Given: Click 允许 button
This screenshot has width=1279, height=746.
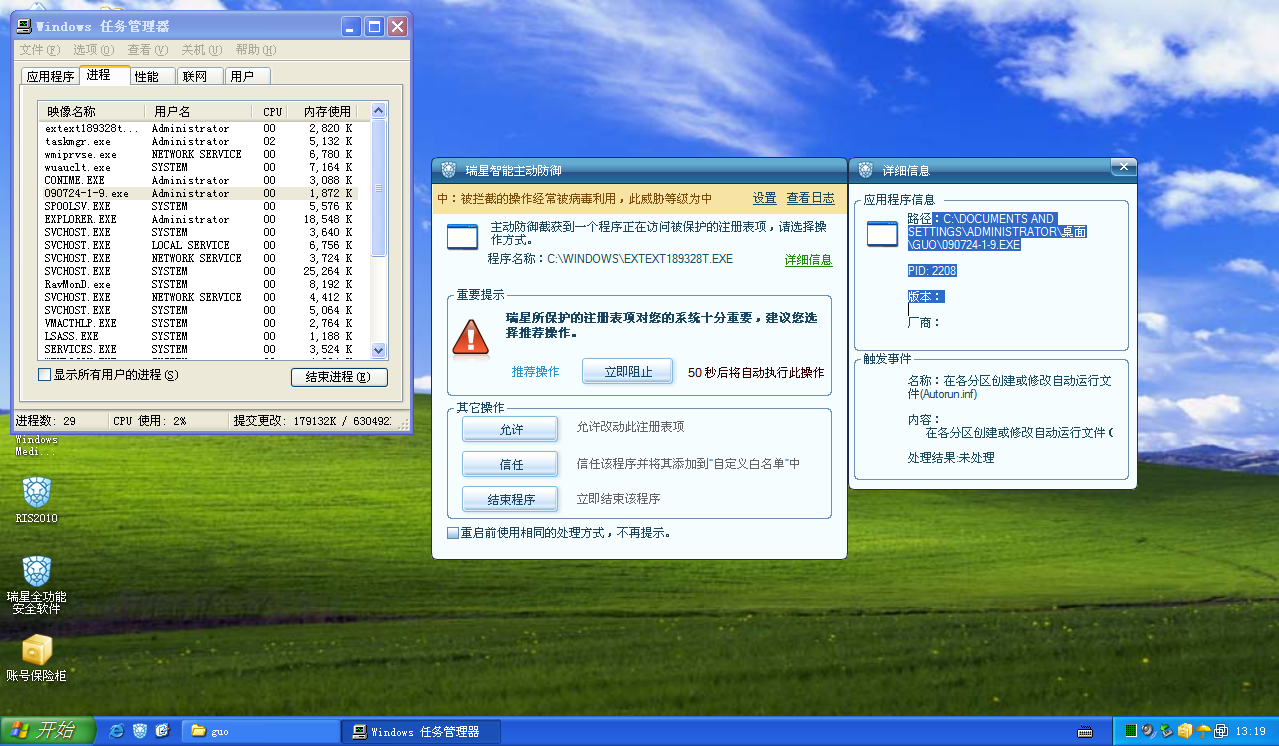Looking at the screenshot, I should [x=511, y=429].
